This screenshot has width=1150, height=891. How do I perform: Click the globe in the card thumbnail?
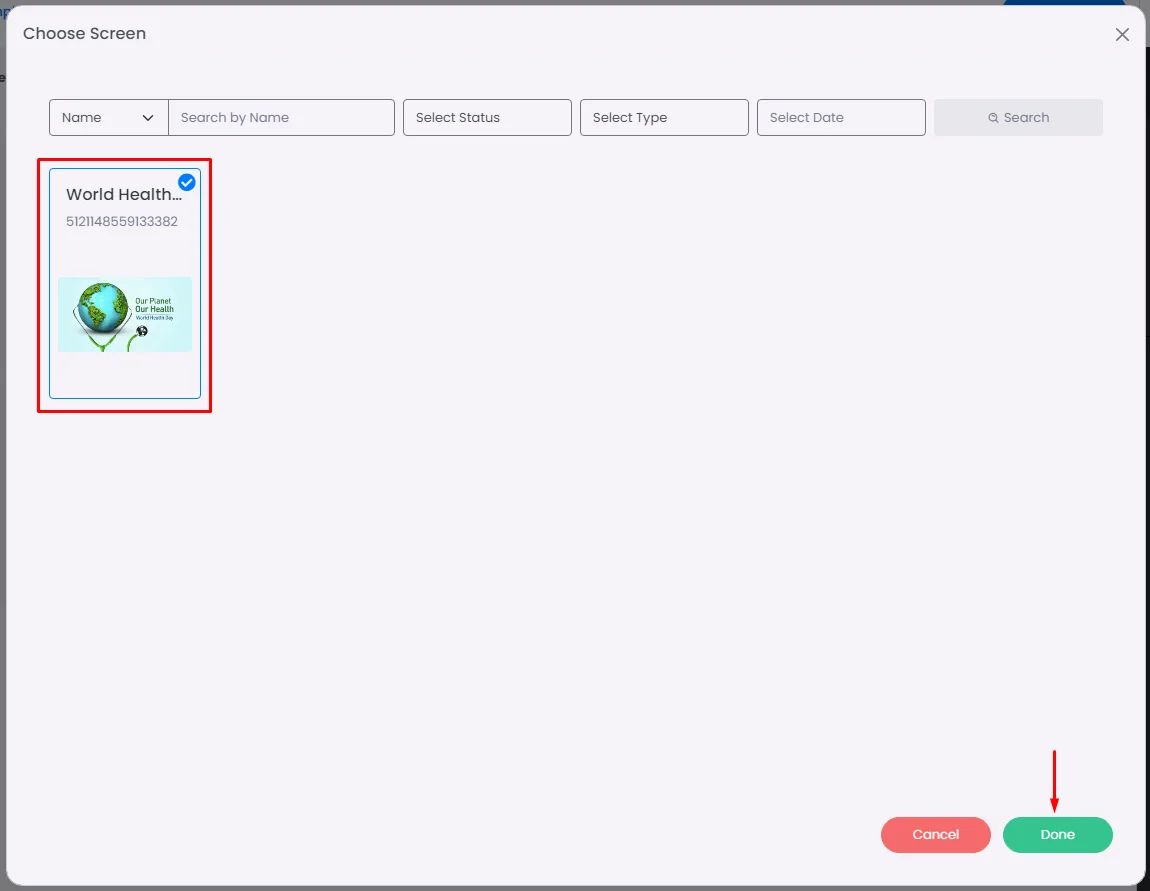pyautogui.click(x=101, y=309)
